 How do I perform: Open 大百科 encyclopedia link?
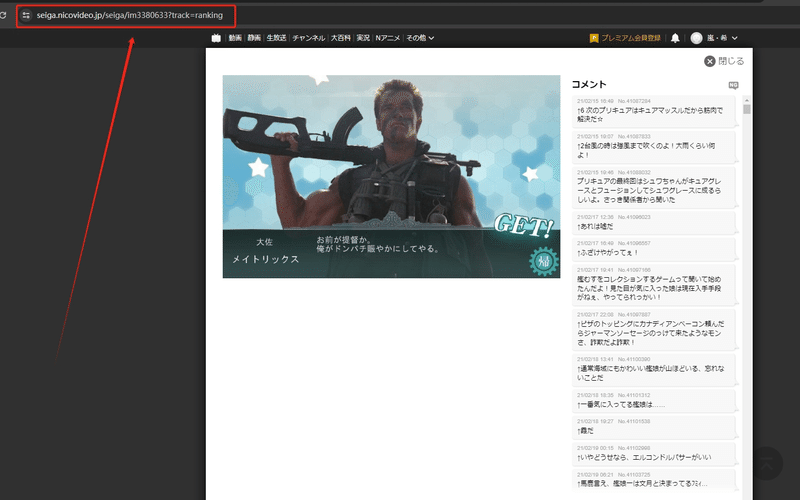click(340, 38)
